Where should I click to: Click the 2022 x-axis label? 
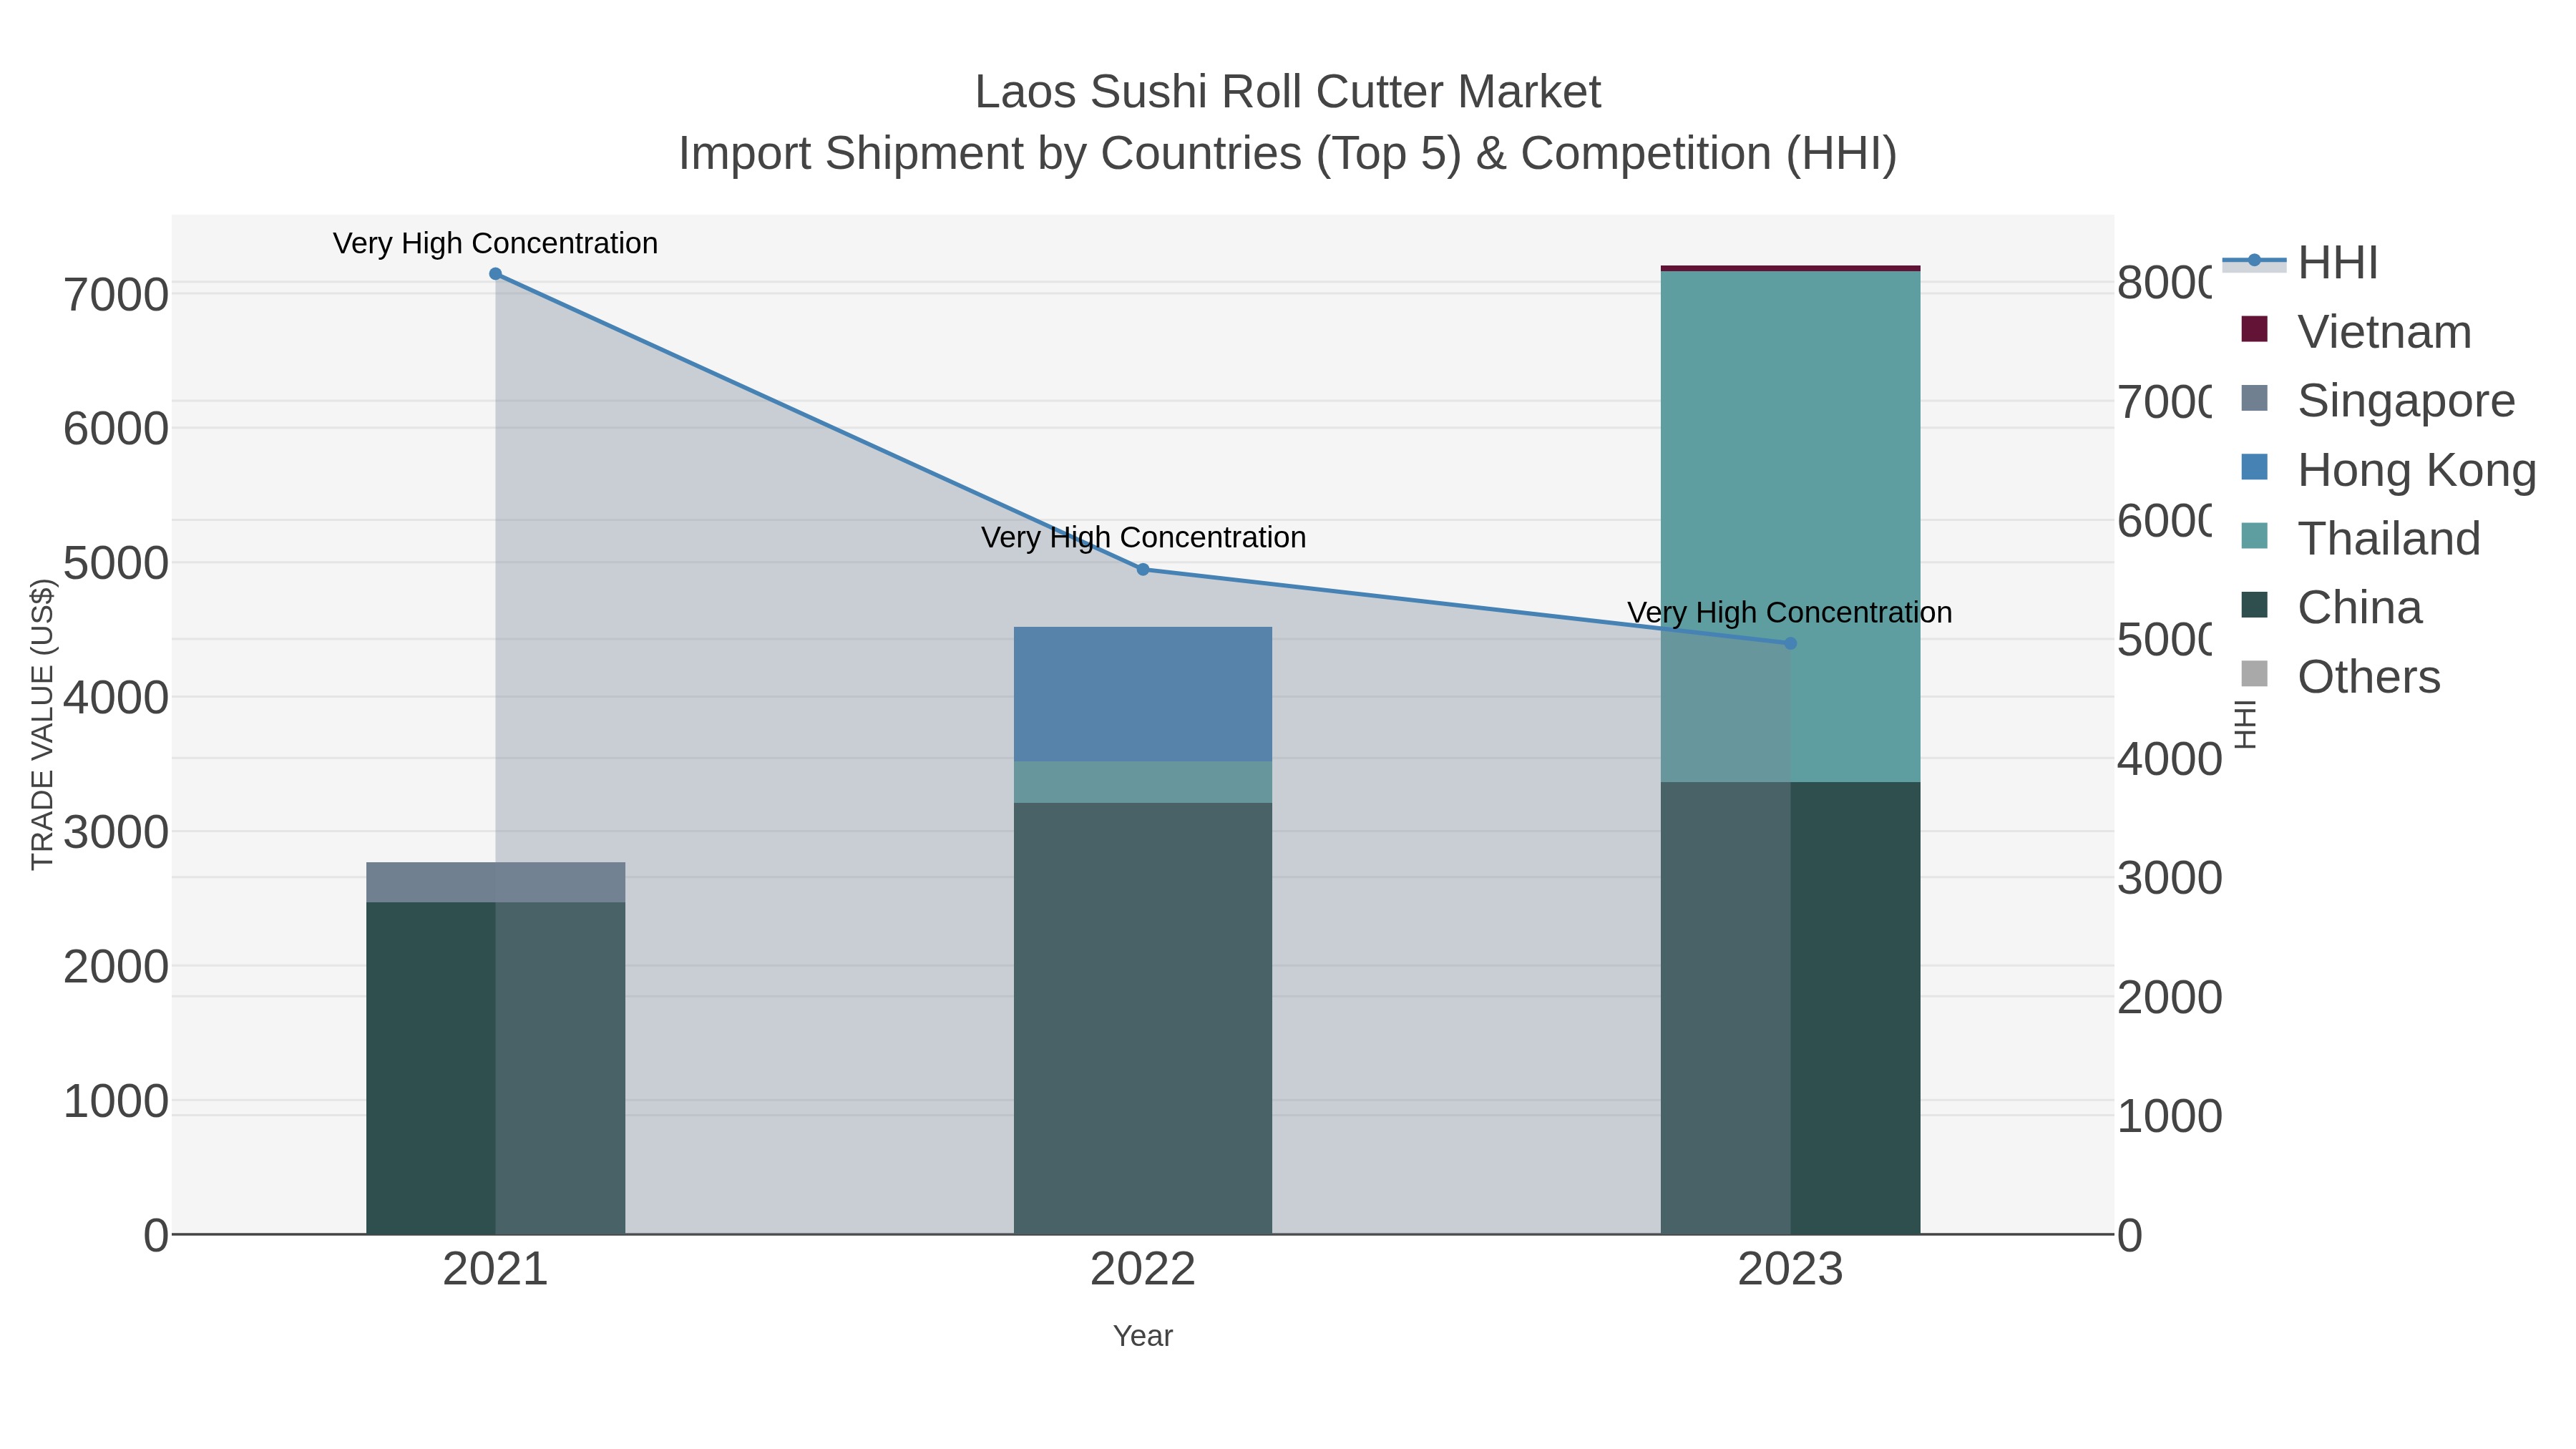click(1143, 1269)
